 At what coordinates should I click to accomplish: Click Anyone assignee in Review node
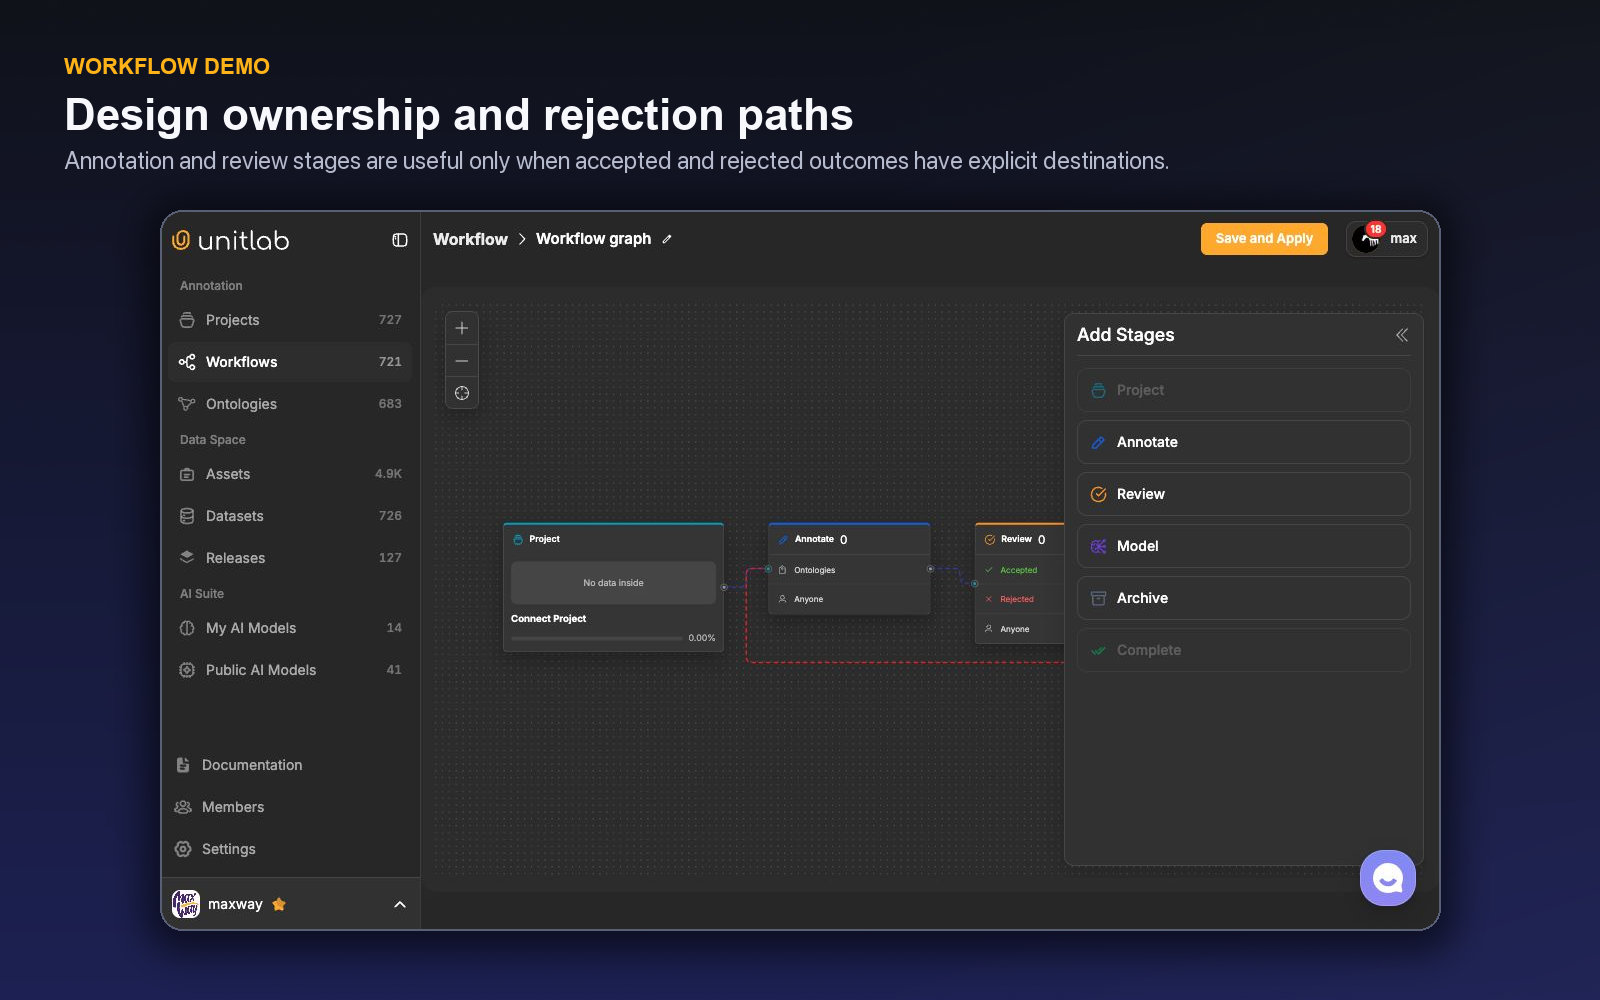[x=1020, y=629]
